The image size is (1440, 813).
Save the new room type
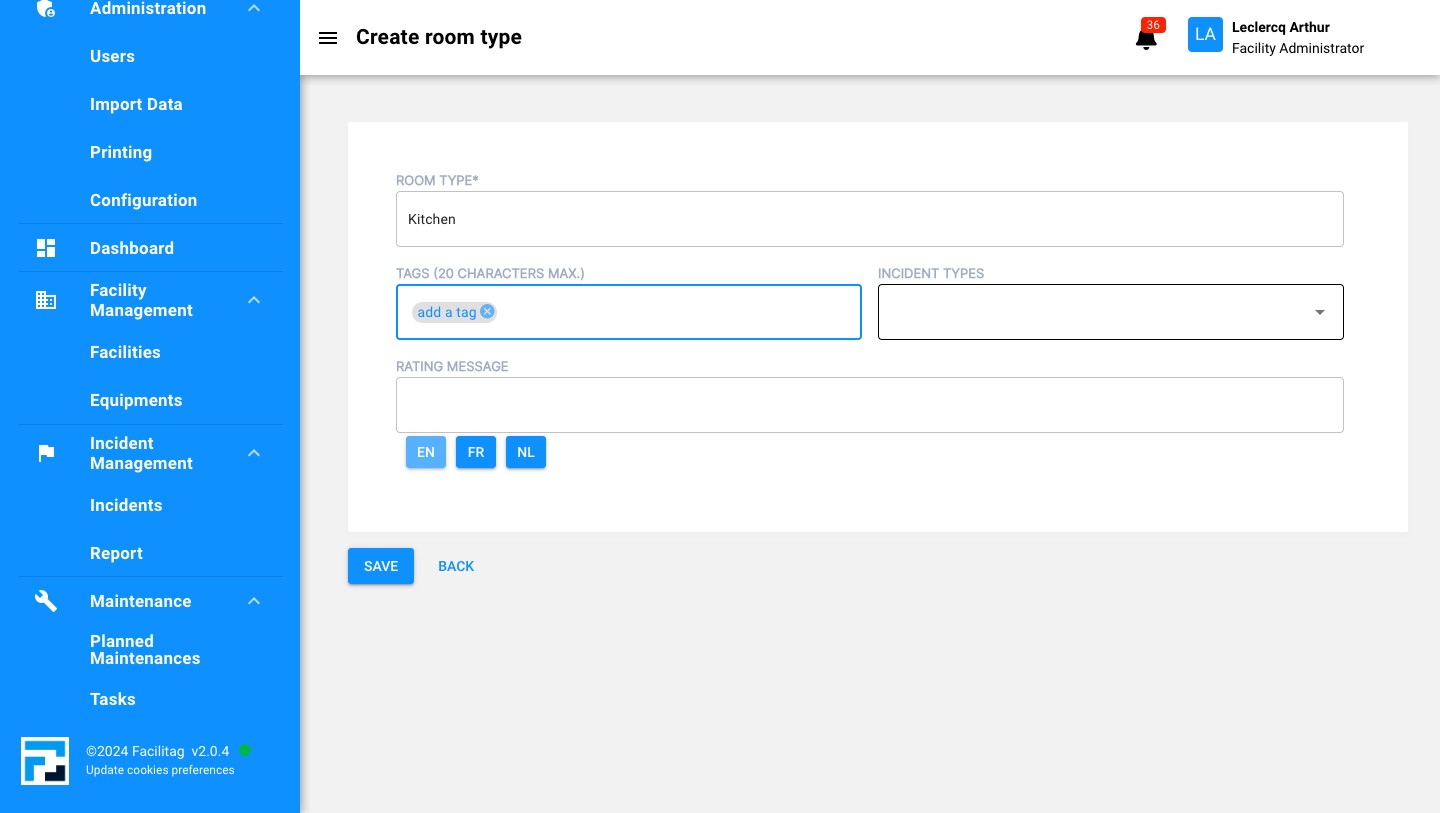click(381, 566)
